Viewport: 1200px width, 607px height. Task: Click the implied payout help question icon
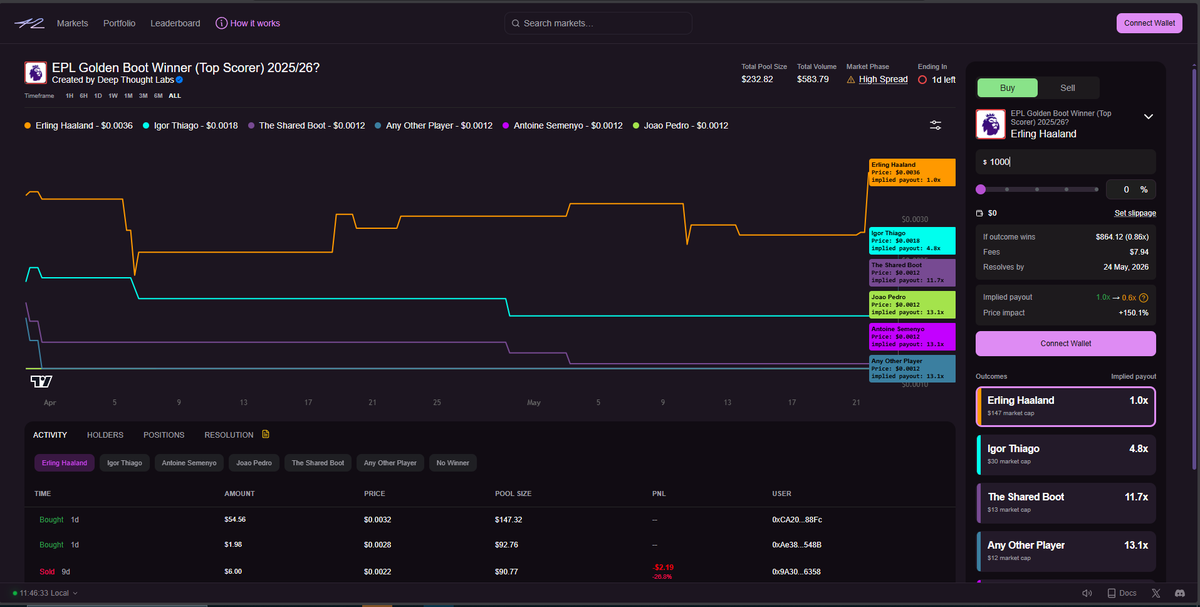pos(1144,298)
